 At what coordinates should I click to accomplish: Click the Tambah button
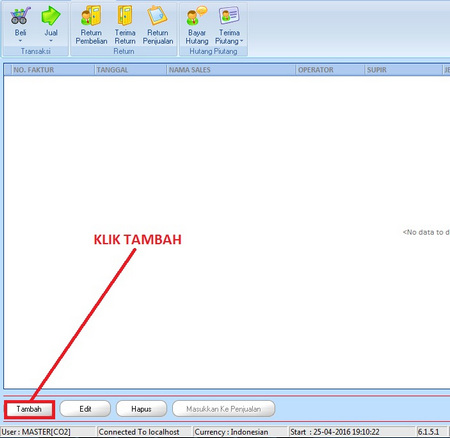click(29, 409)
